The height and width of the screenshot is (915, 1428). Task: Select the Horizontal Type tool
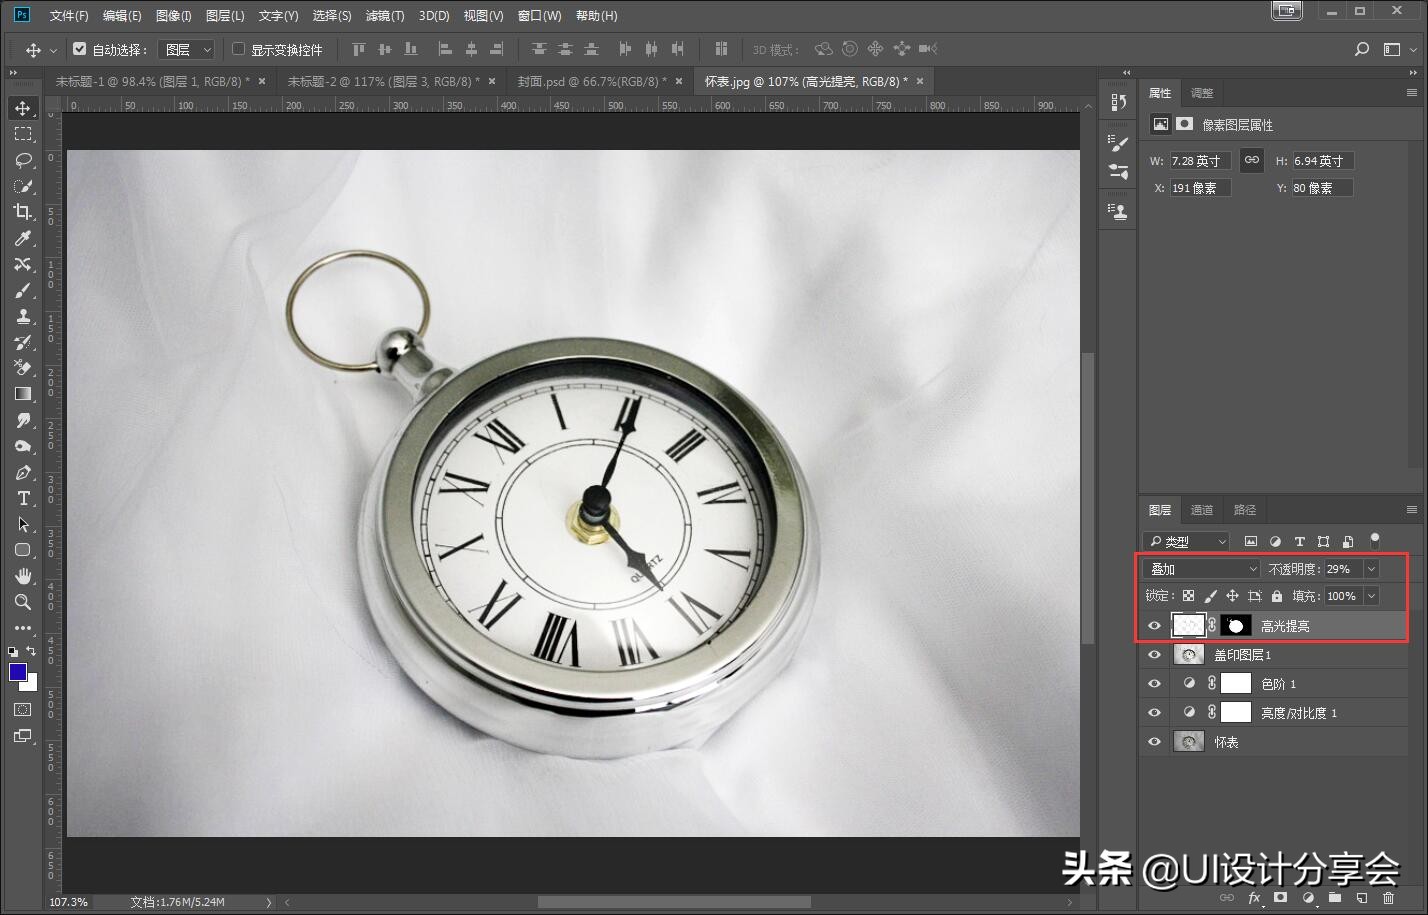(24, 498)
